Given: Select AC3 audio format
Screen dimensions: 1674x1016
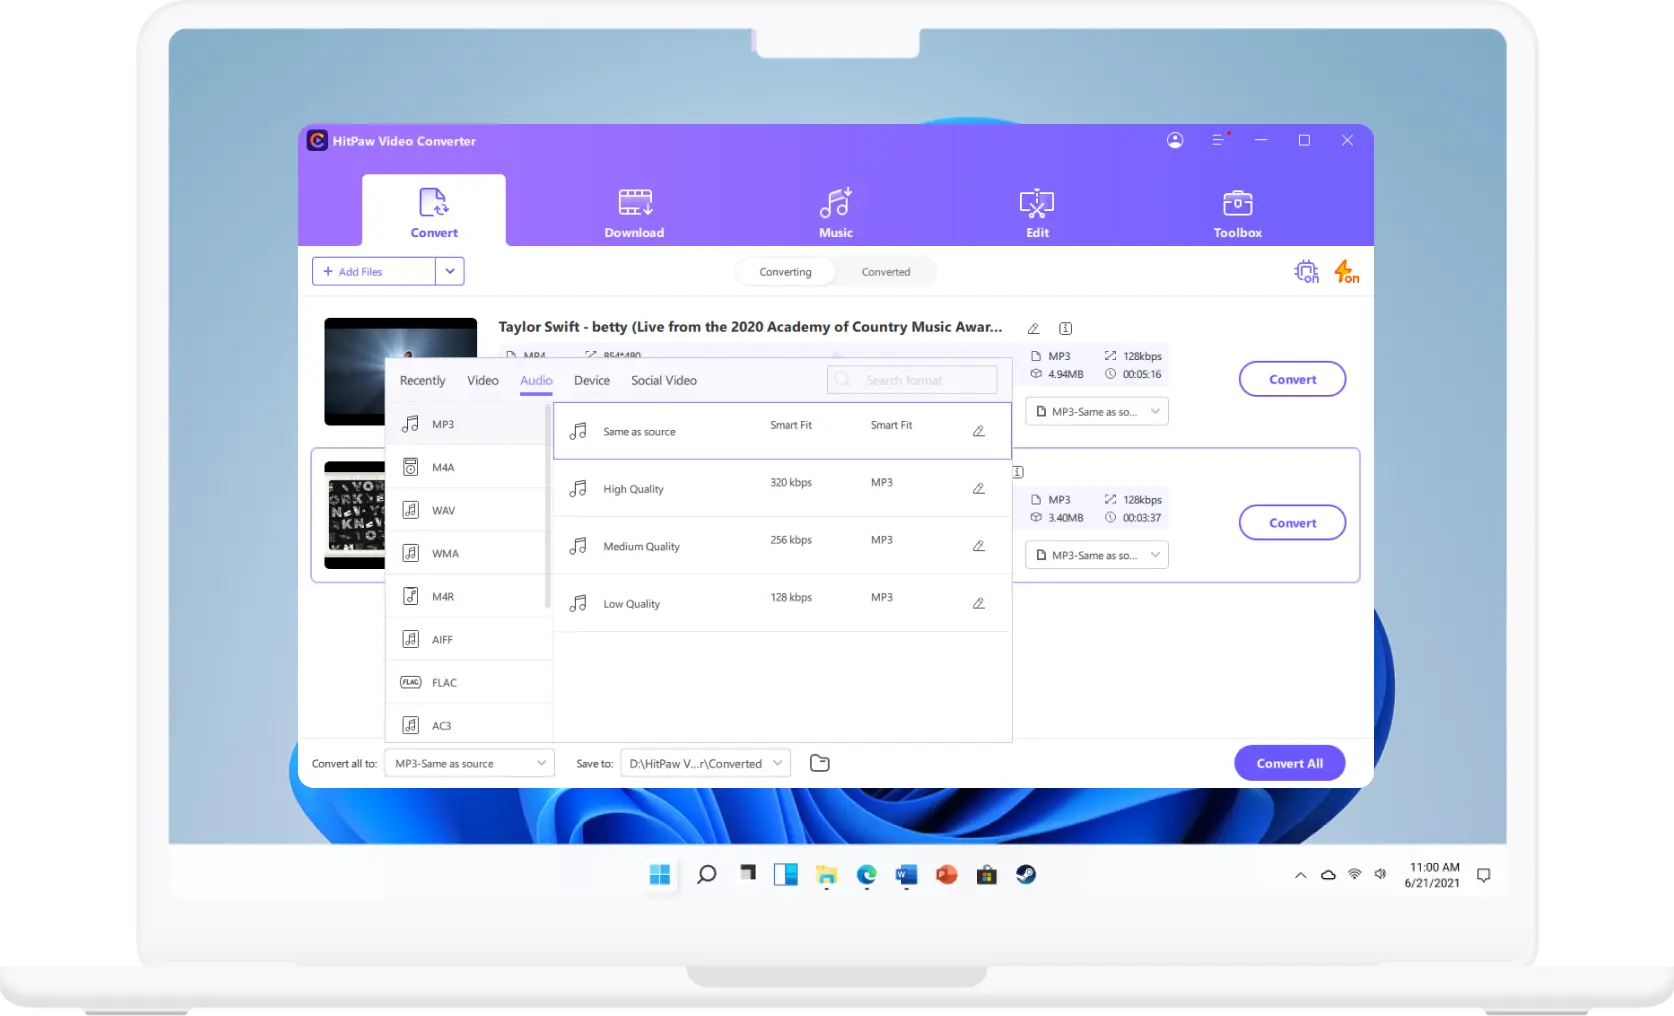Looking at the screenshot, I should pyautogui.click(x=468, y=724).
